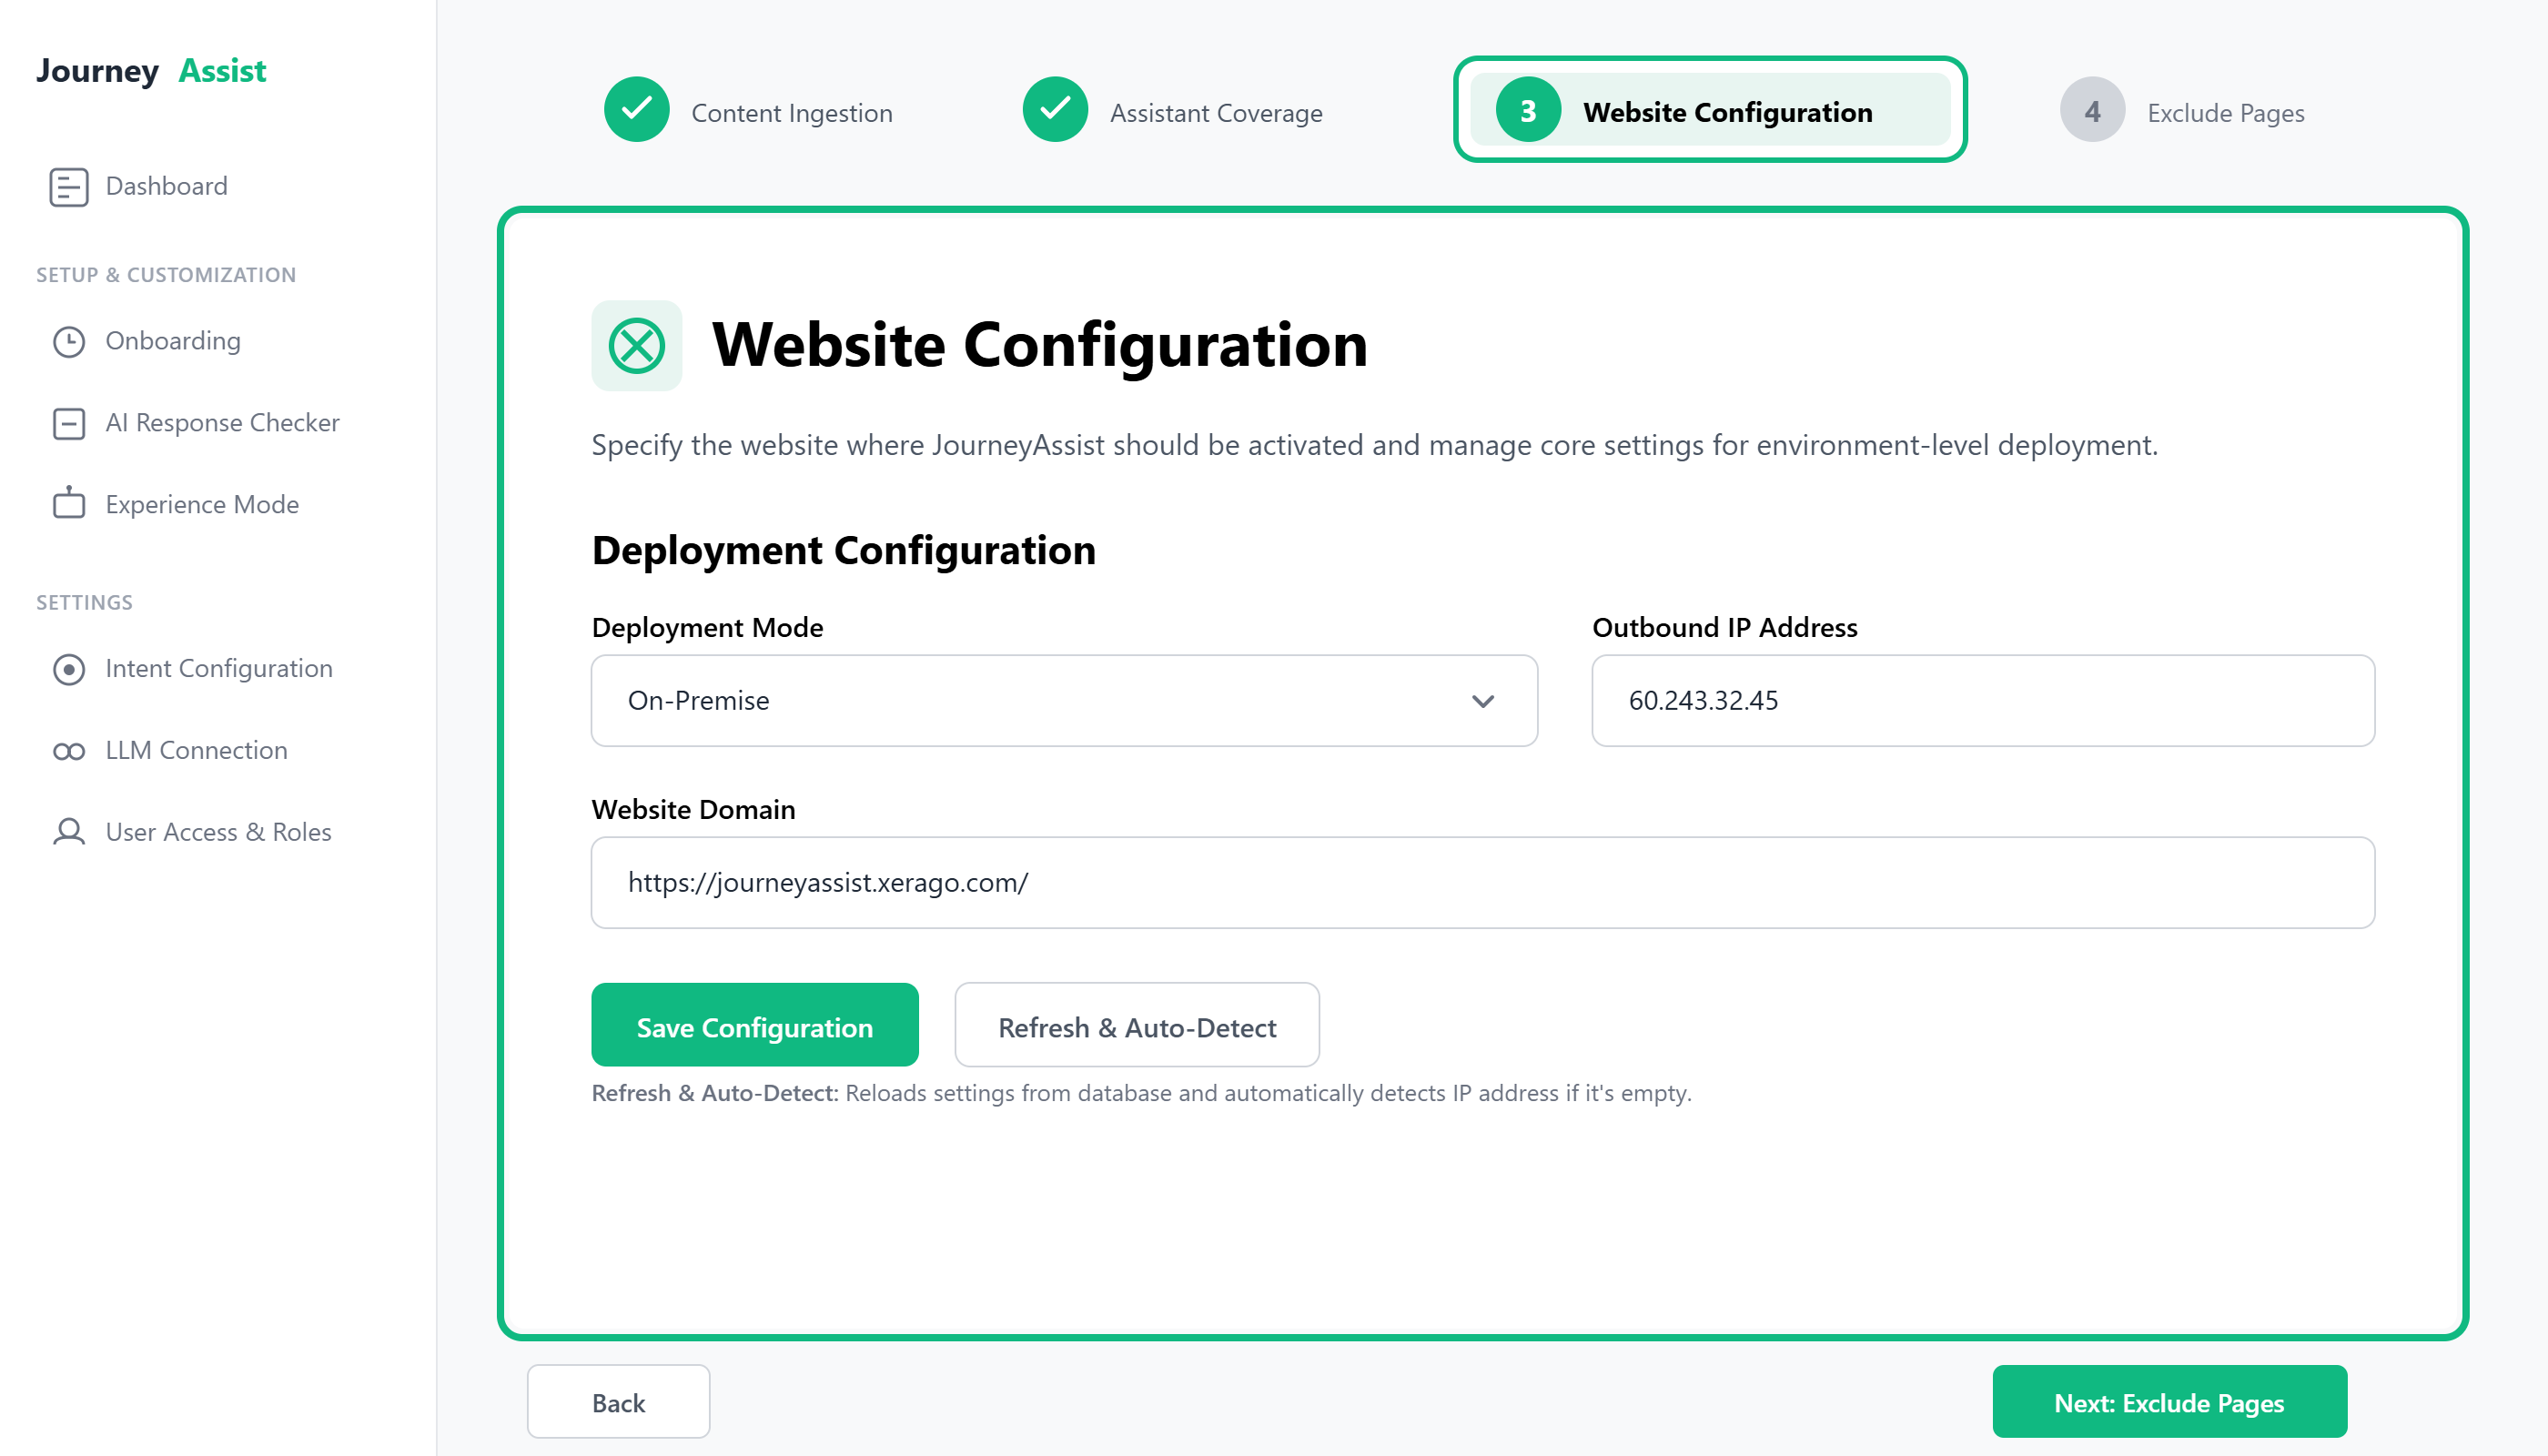The width and height of the screenshot is (2548, 1456).
Task: Open the Dashboard menu item
Action: pos(166,187)
